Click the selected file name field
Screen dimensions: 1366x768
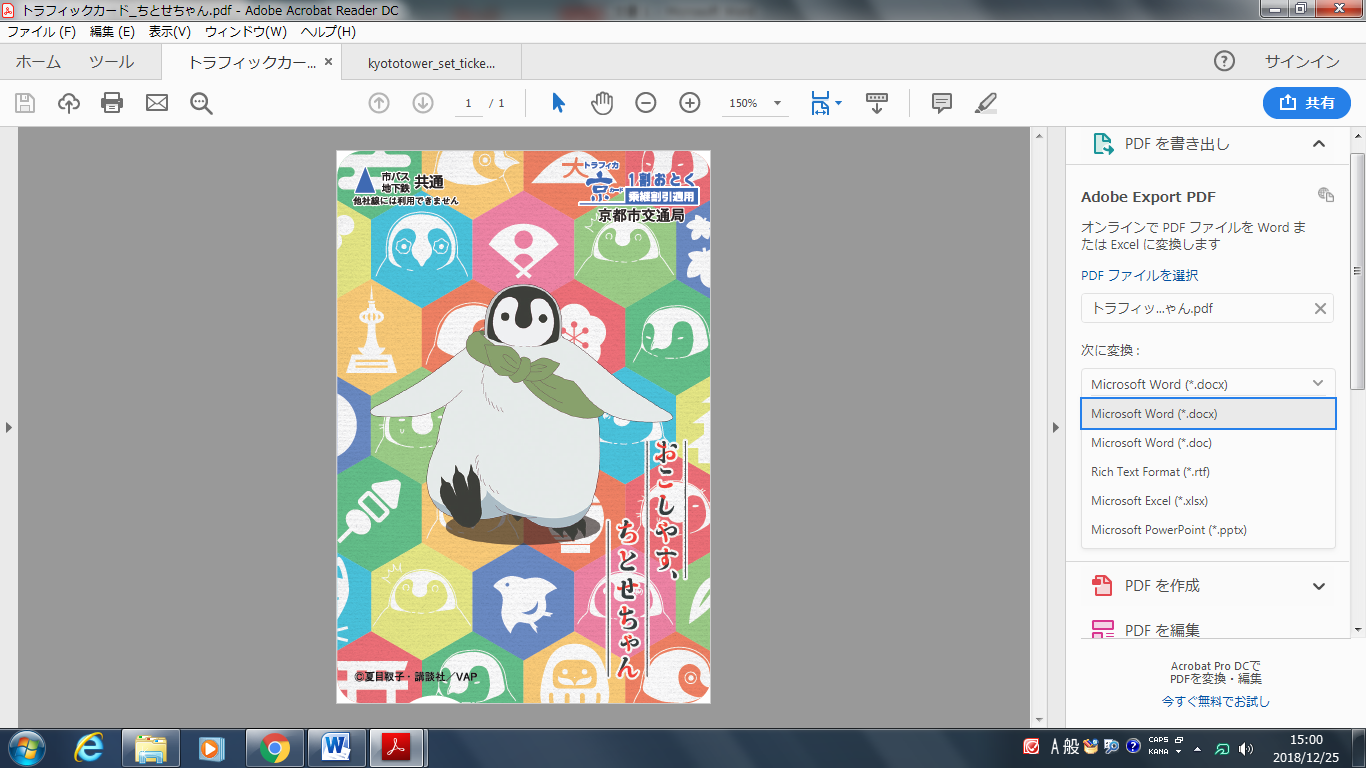1207,309
